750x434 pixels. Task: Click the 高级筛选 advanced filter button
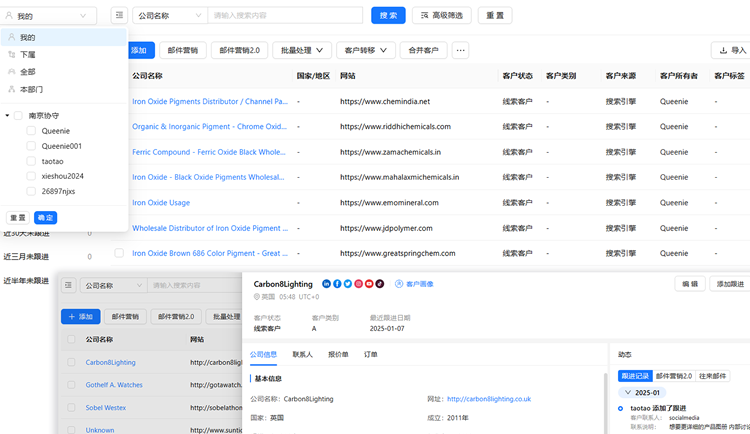tap(441, 15)
